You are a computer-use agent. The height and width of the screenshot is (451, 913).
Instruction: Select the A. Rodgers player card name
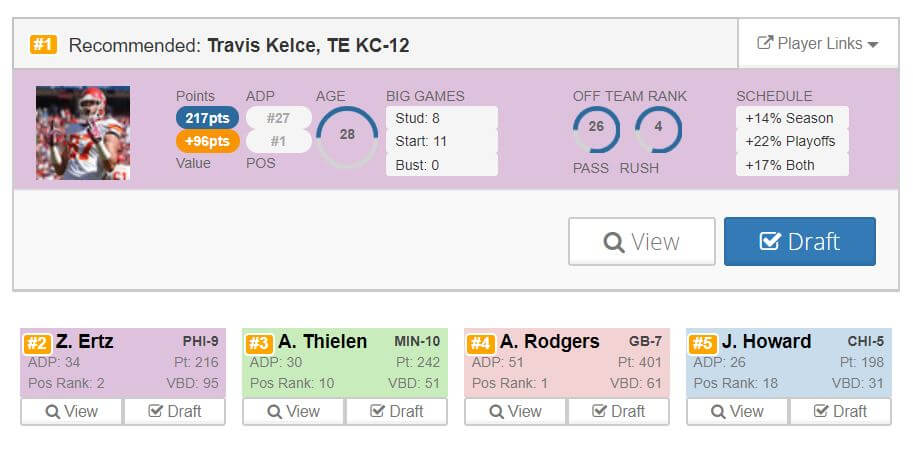click(549, 341)
